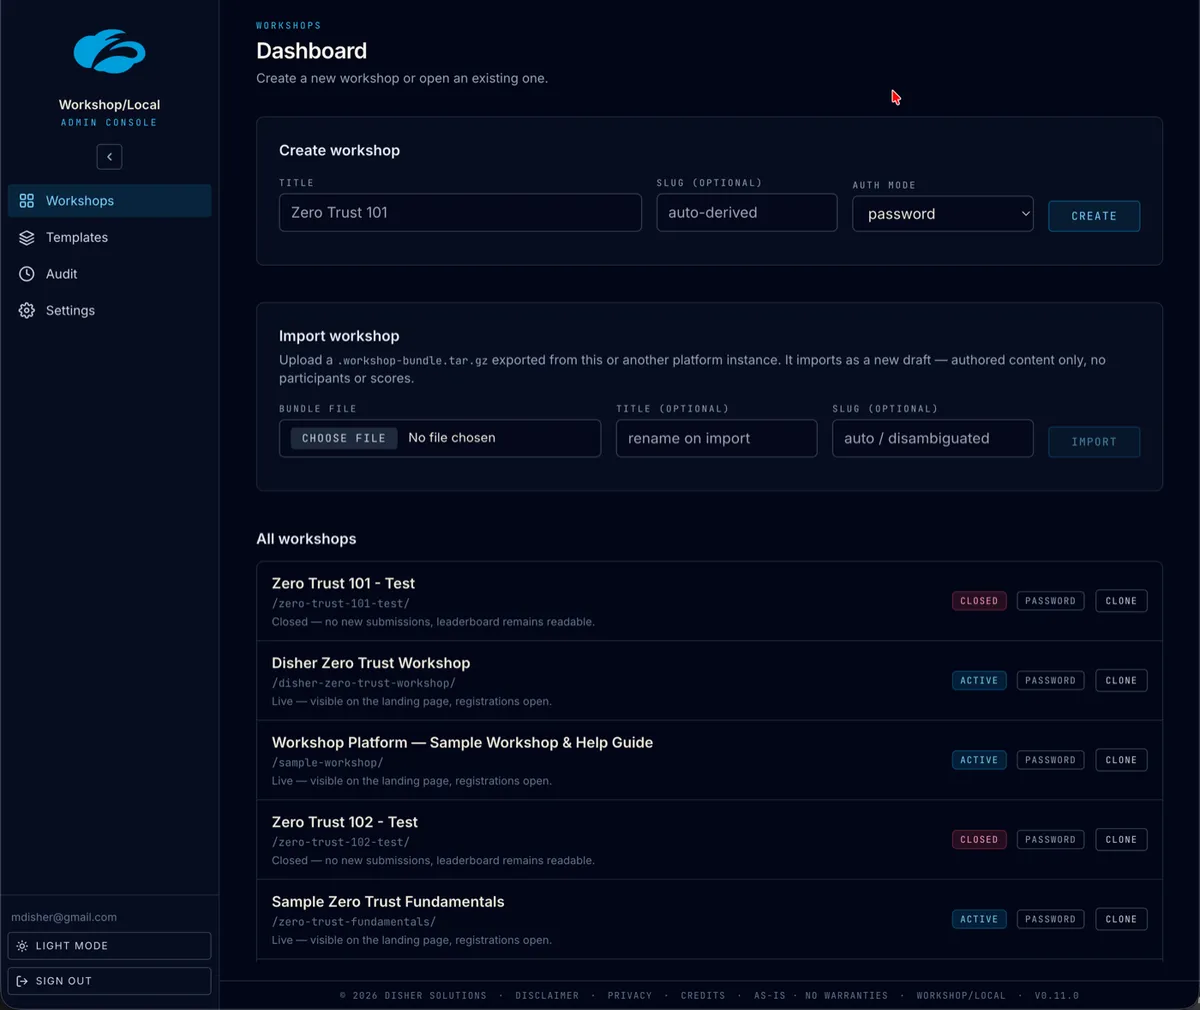Click the Settings gear icon in sidebar
1200x1010 pixels.
[27, 311]
